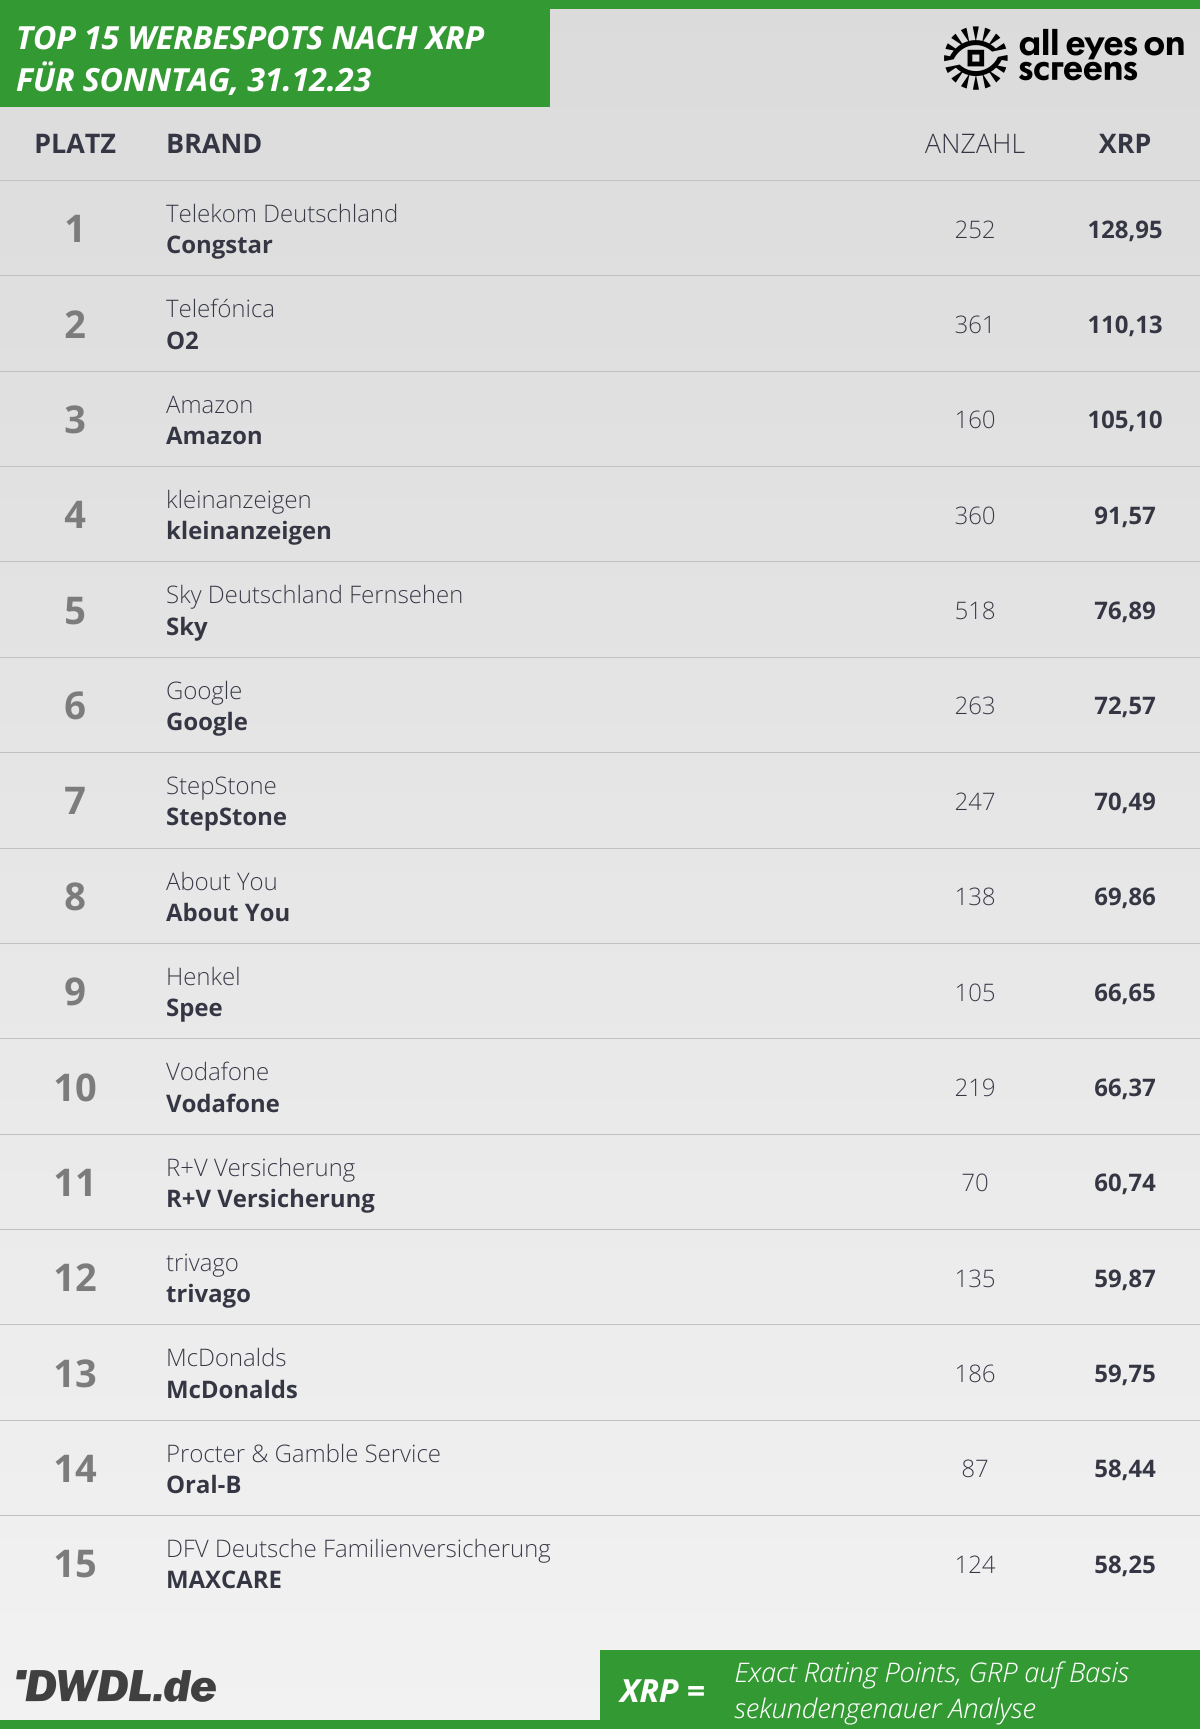1200x1729 pixels.
Task: Click the XRP column header
Action: [x=1125, y=144]
